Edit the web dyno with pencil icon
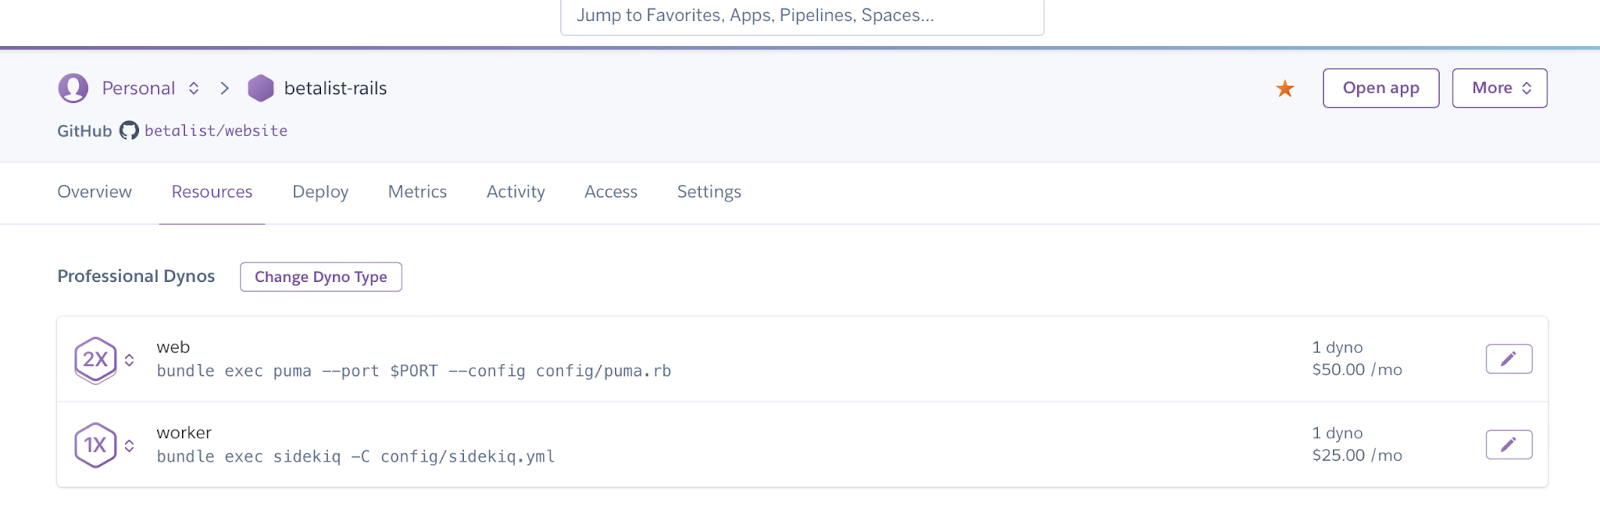 [x=1508, y=359]
